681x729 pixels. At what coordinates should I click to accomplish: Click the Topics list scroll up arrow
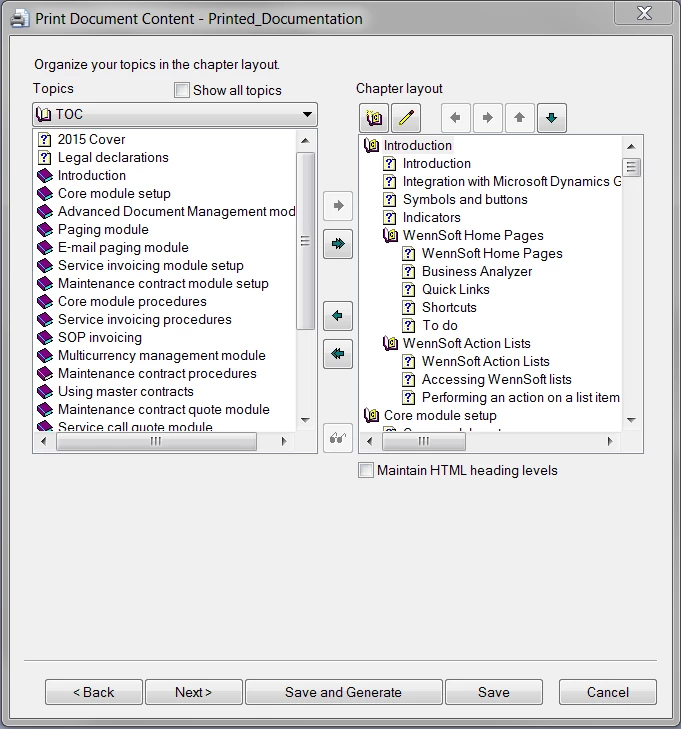click(305, 140)
